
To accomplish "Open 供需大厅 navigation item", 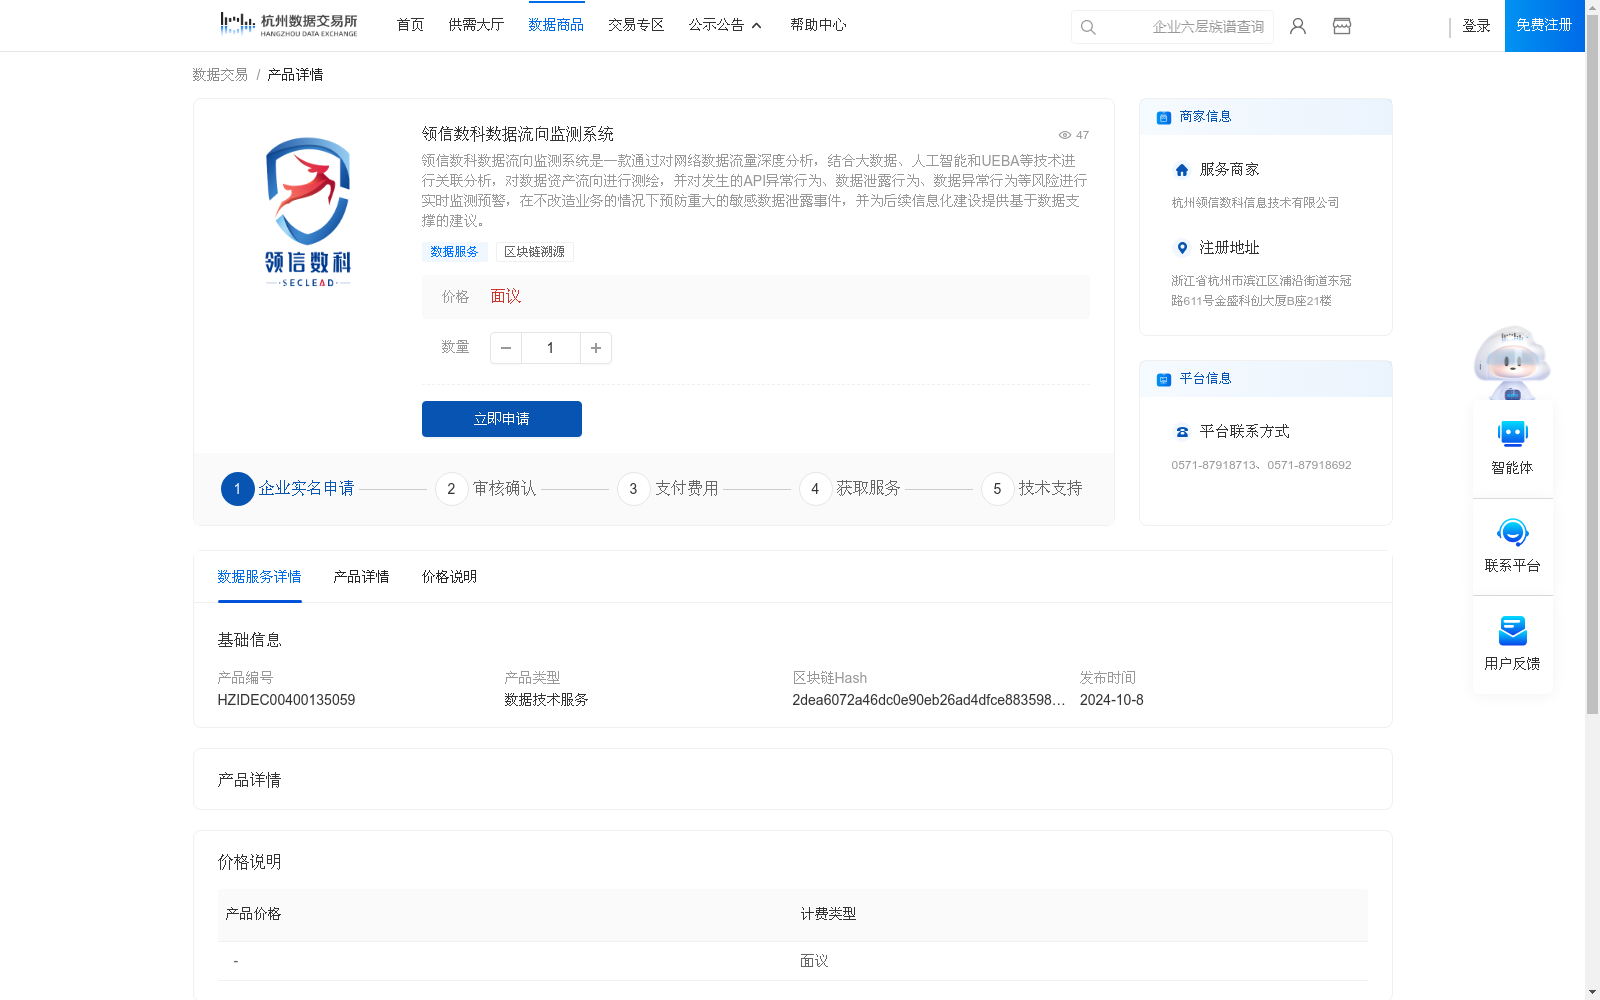I will (476, 25).
